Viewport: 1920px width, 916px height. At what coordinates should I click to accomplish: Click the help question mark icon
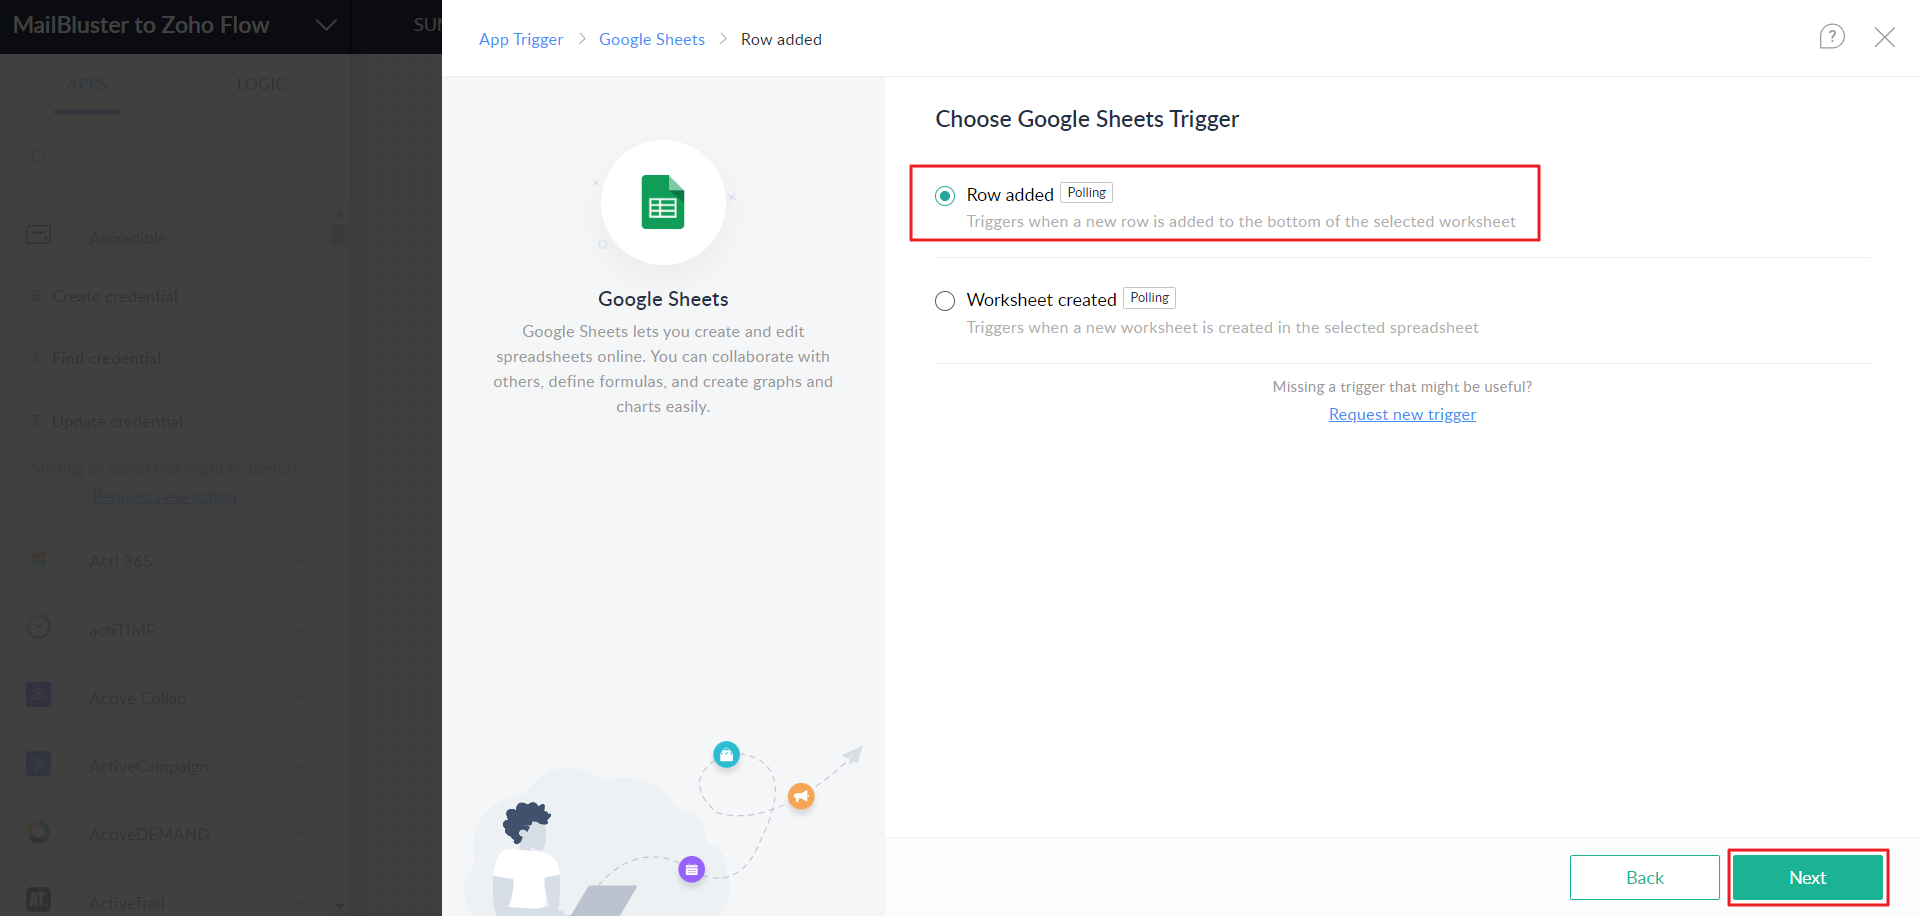click(1831, 37)
